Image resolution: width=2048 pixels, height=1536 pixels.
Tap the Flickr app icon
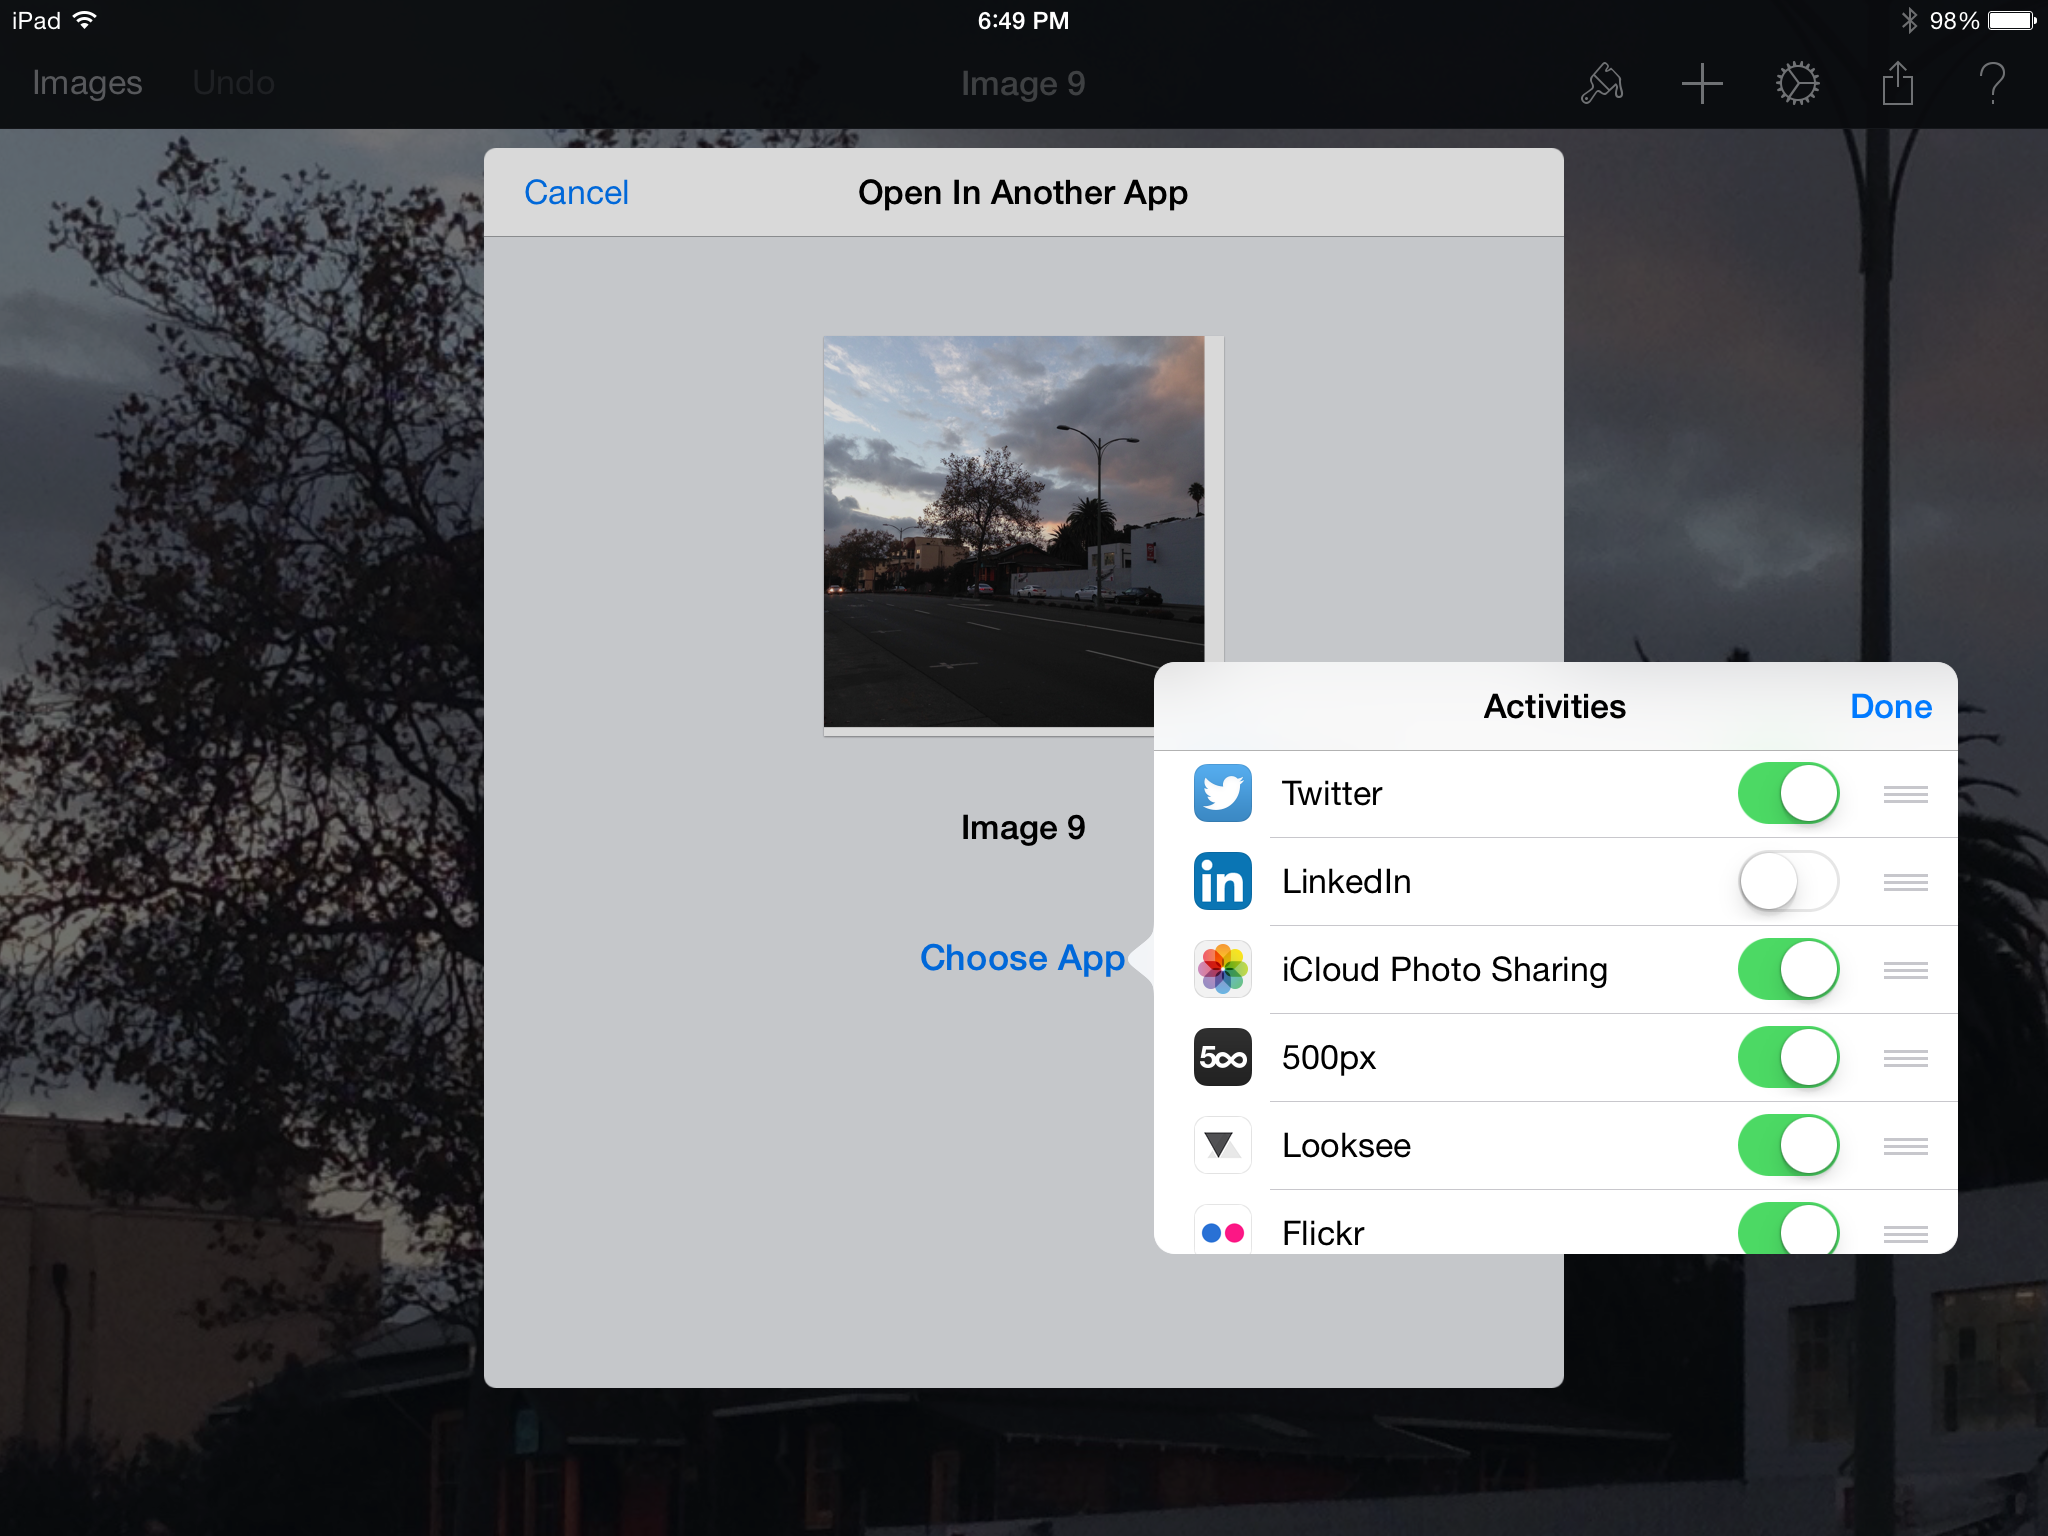[1222, 1229]
